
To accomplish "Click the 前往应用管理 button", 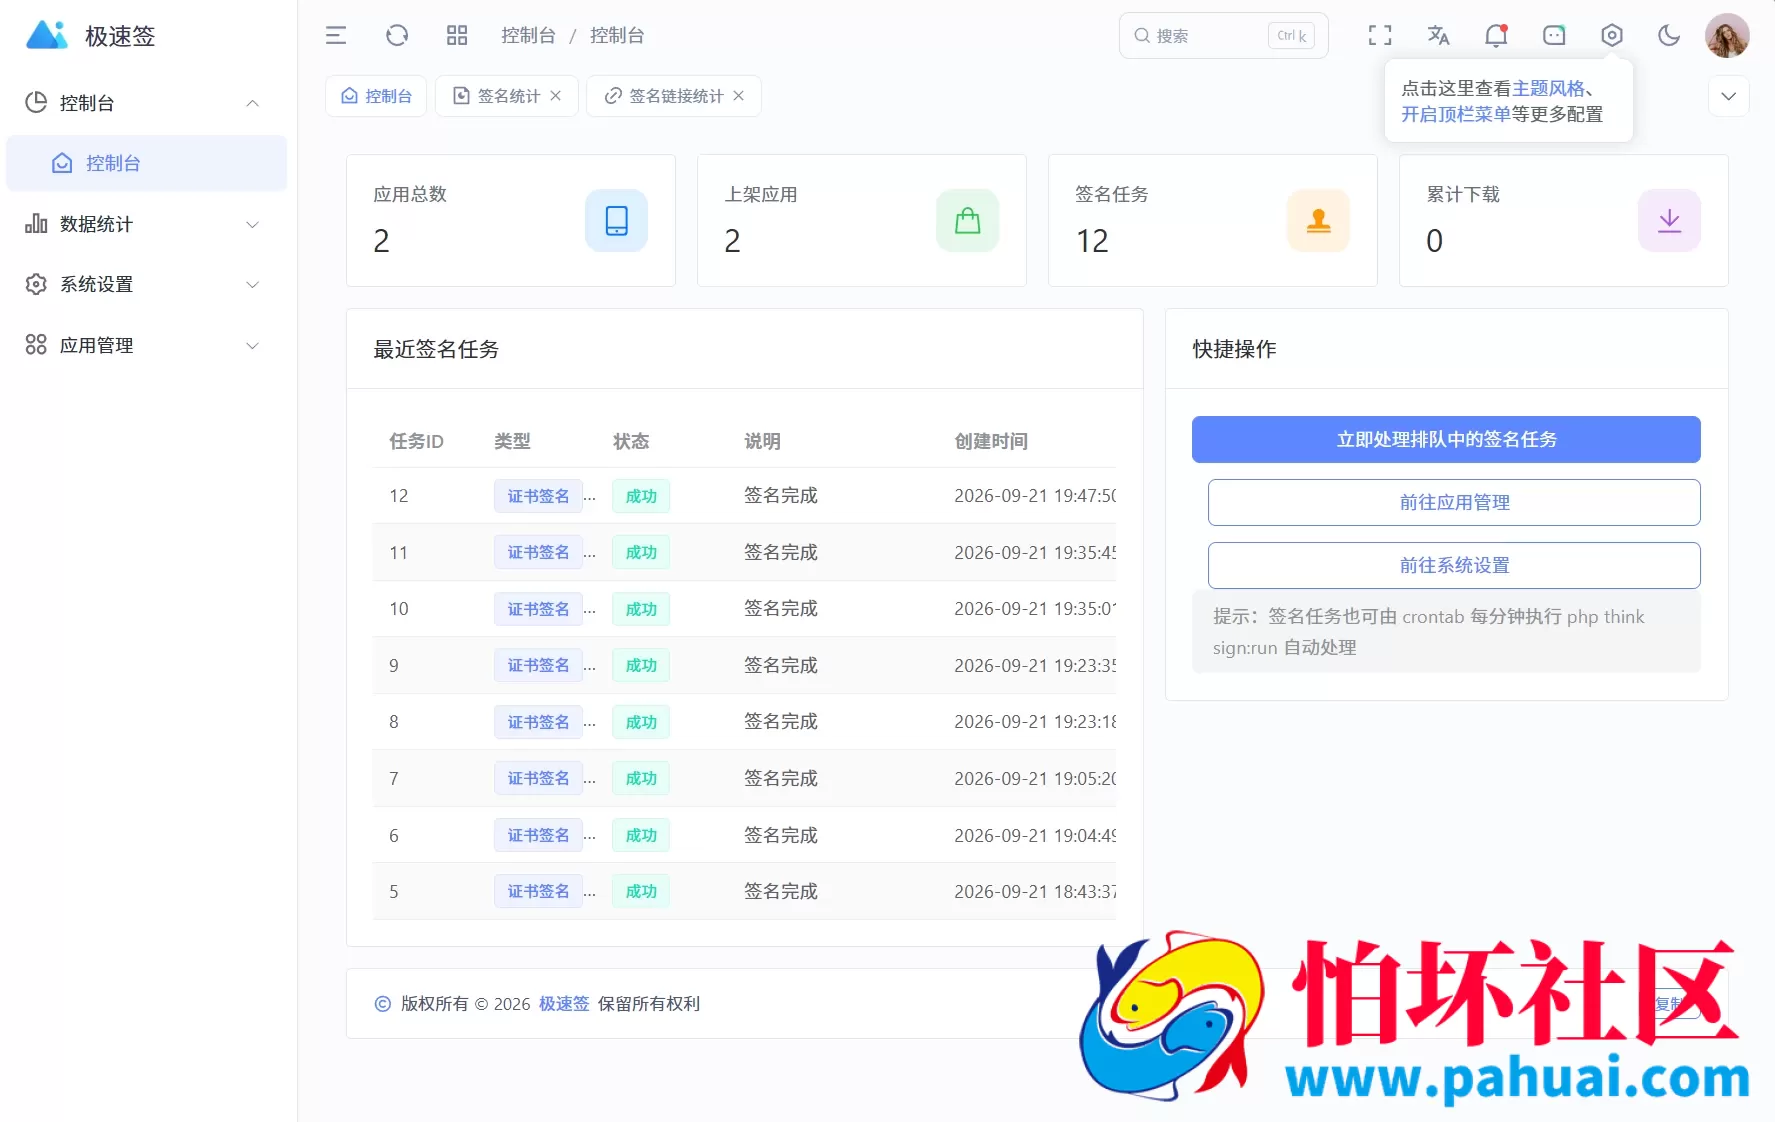I will (x=1454, y=502).
